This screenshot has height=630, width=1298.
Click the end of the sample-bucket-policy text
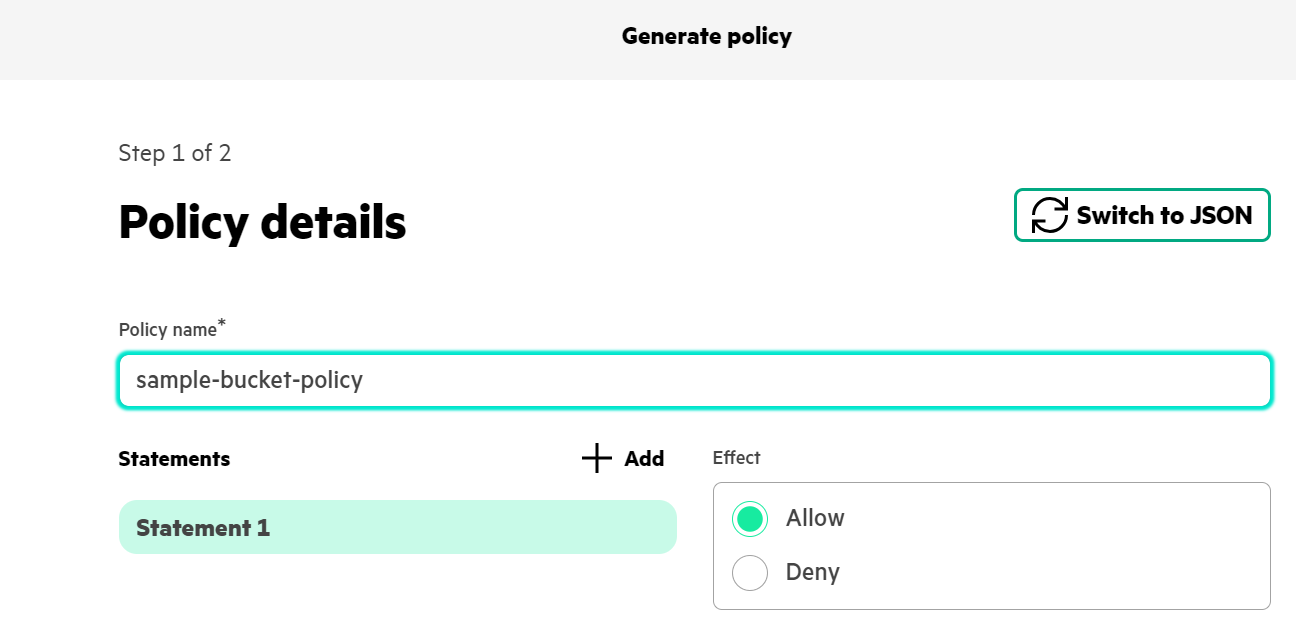[363, 381]
